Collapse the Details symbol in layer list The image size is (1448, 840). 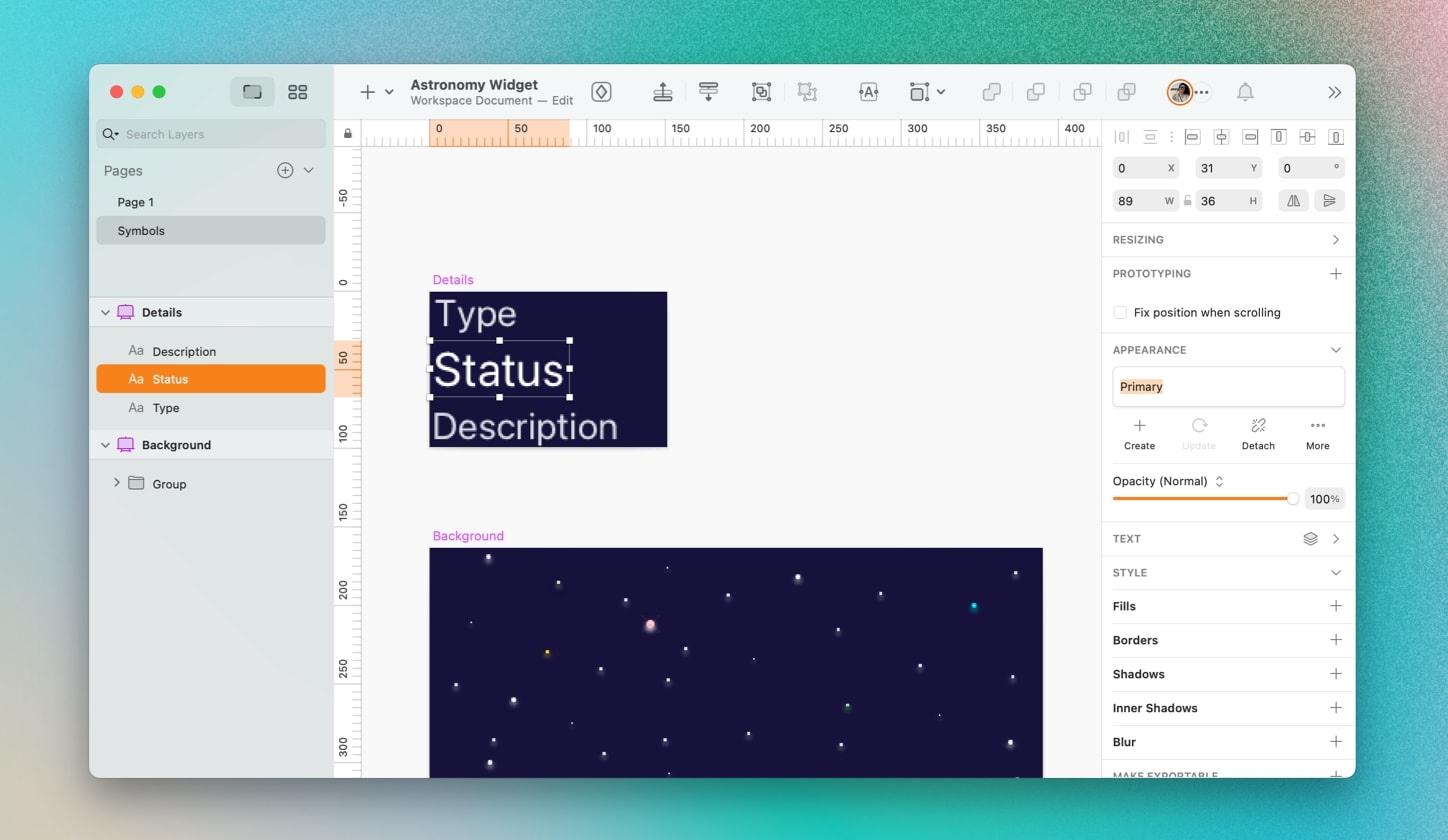click(x=105, y=313)
